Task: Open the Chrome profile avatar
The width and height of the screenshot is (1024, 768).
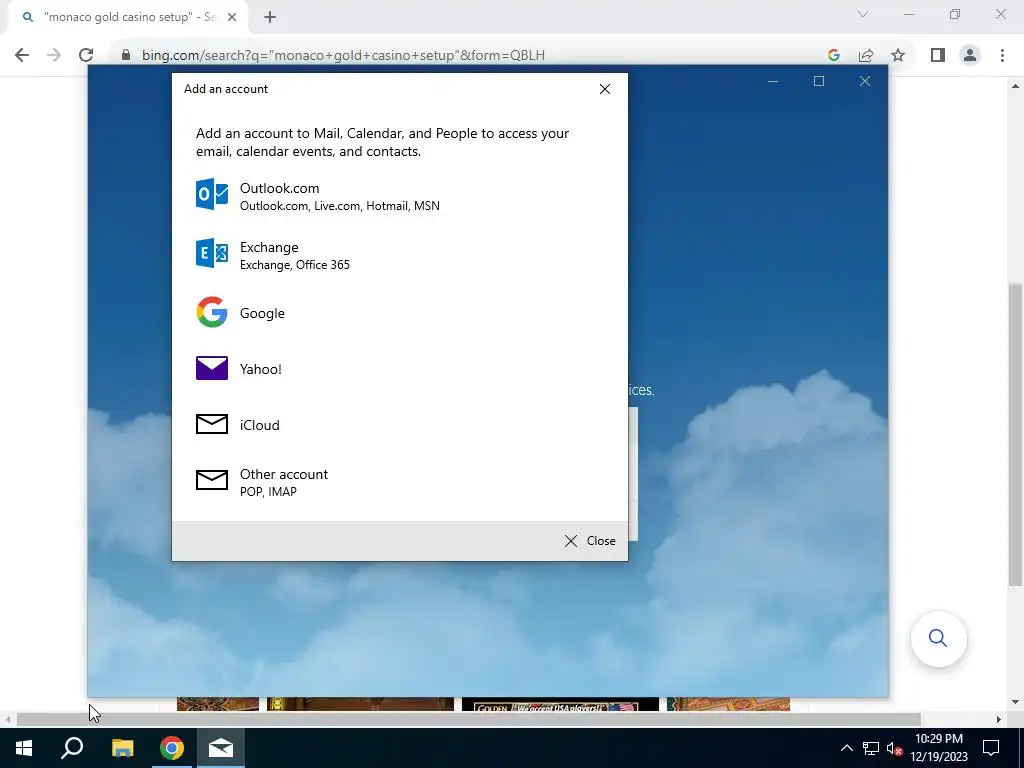Action: pos(970,55)
